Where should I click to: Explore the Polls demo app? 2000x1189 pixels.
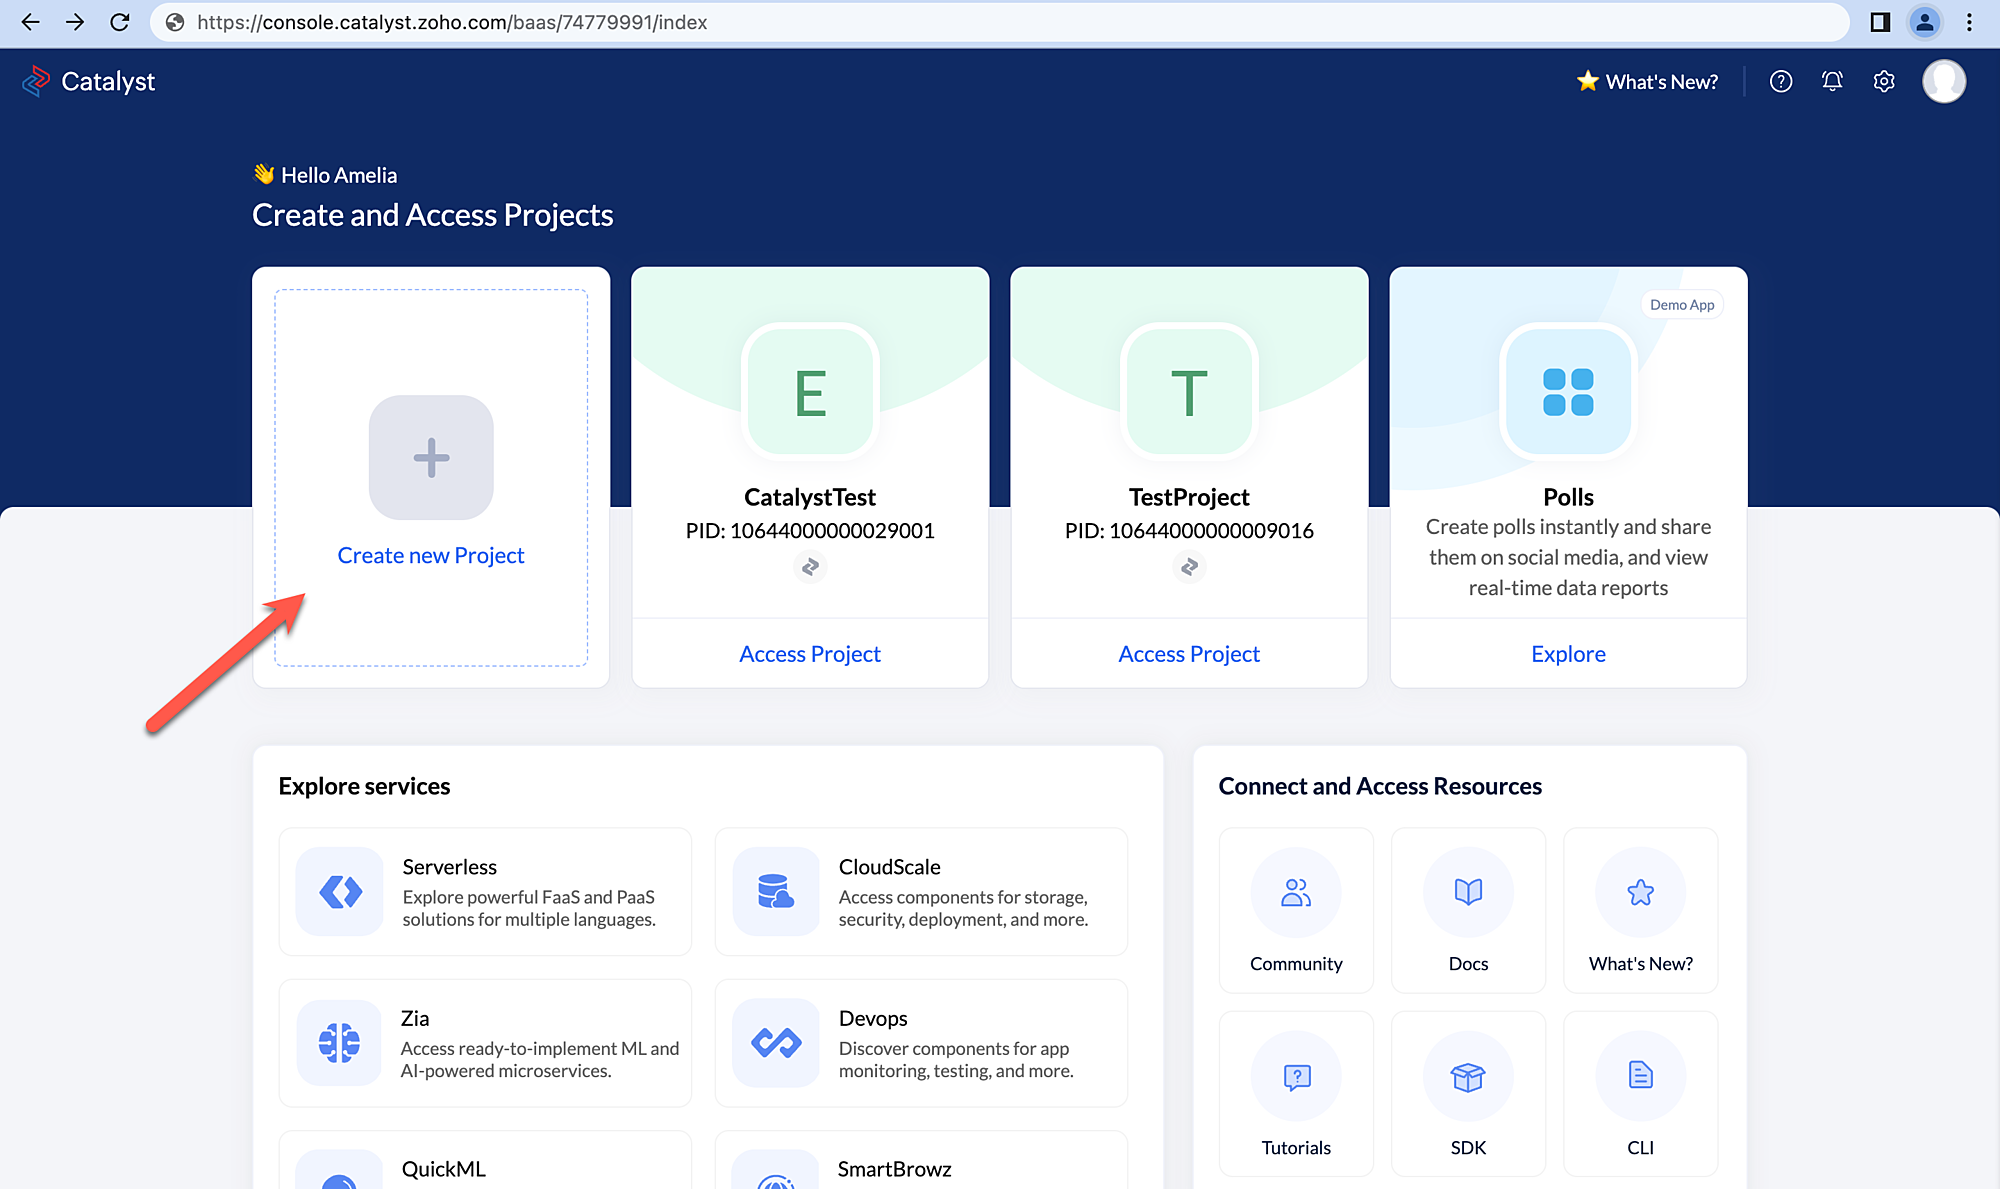point(1567,653)
